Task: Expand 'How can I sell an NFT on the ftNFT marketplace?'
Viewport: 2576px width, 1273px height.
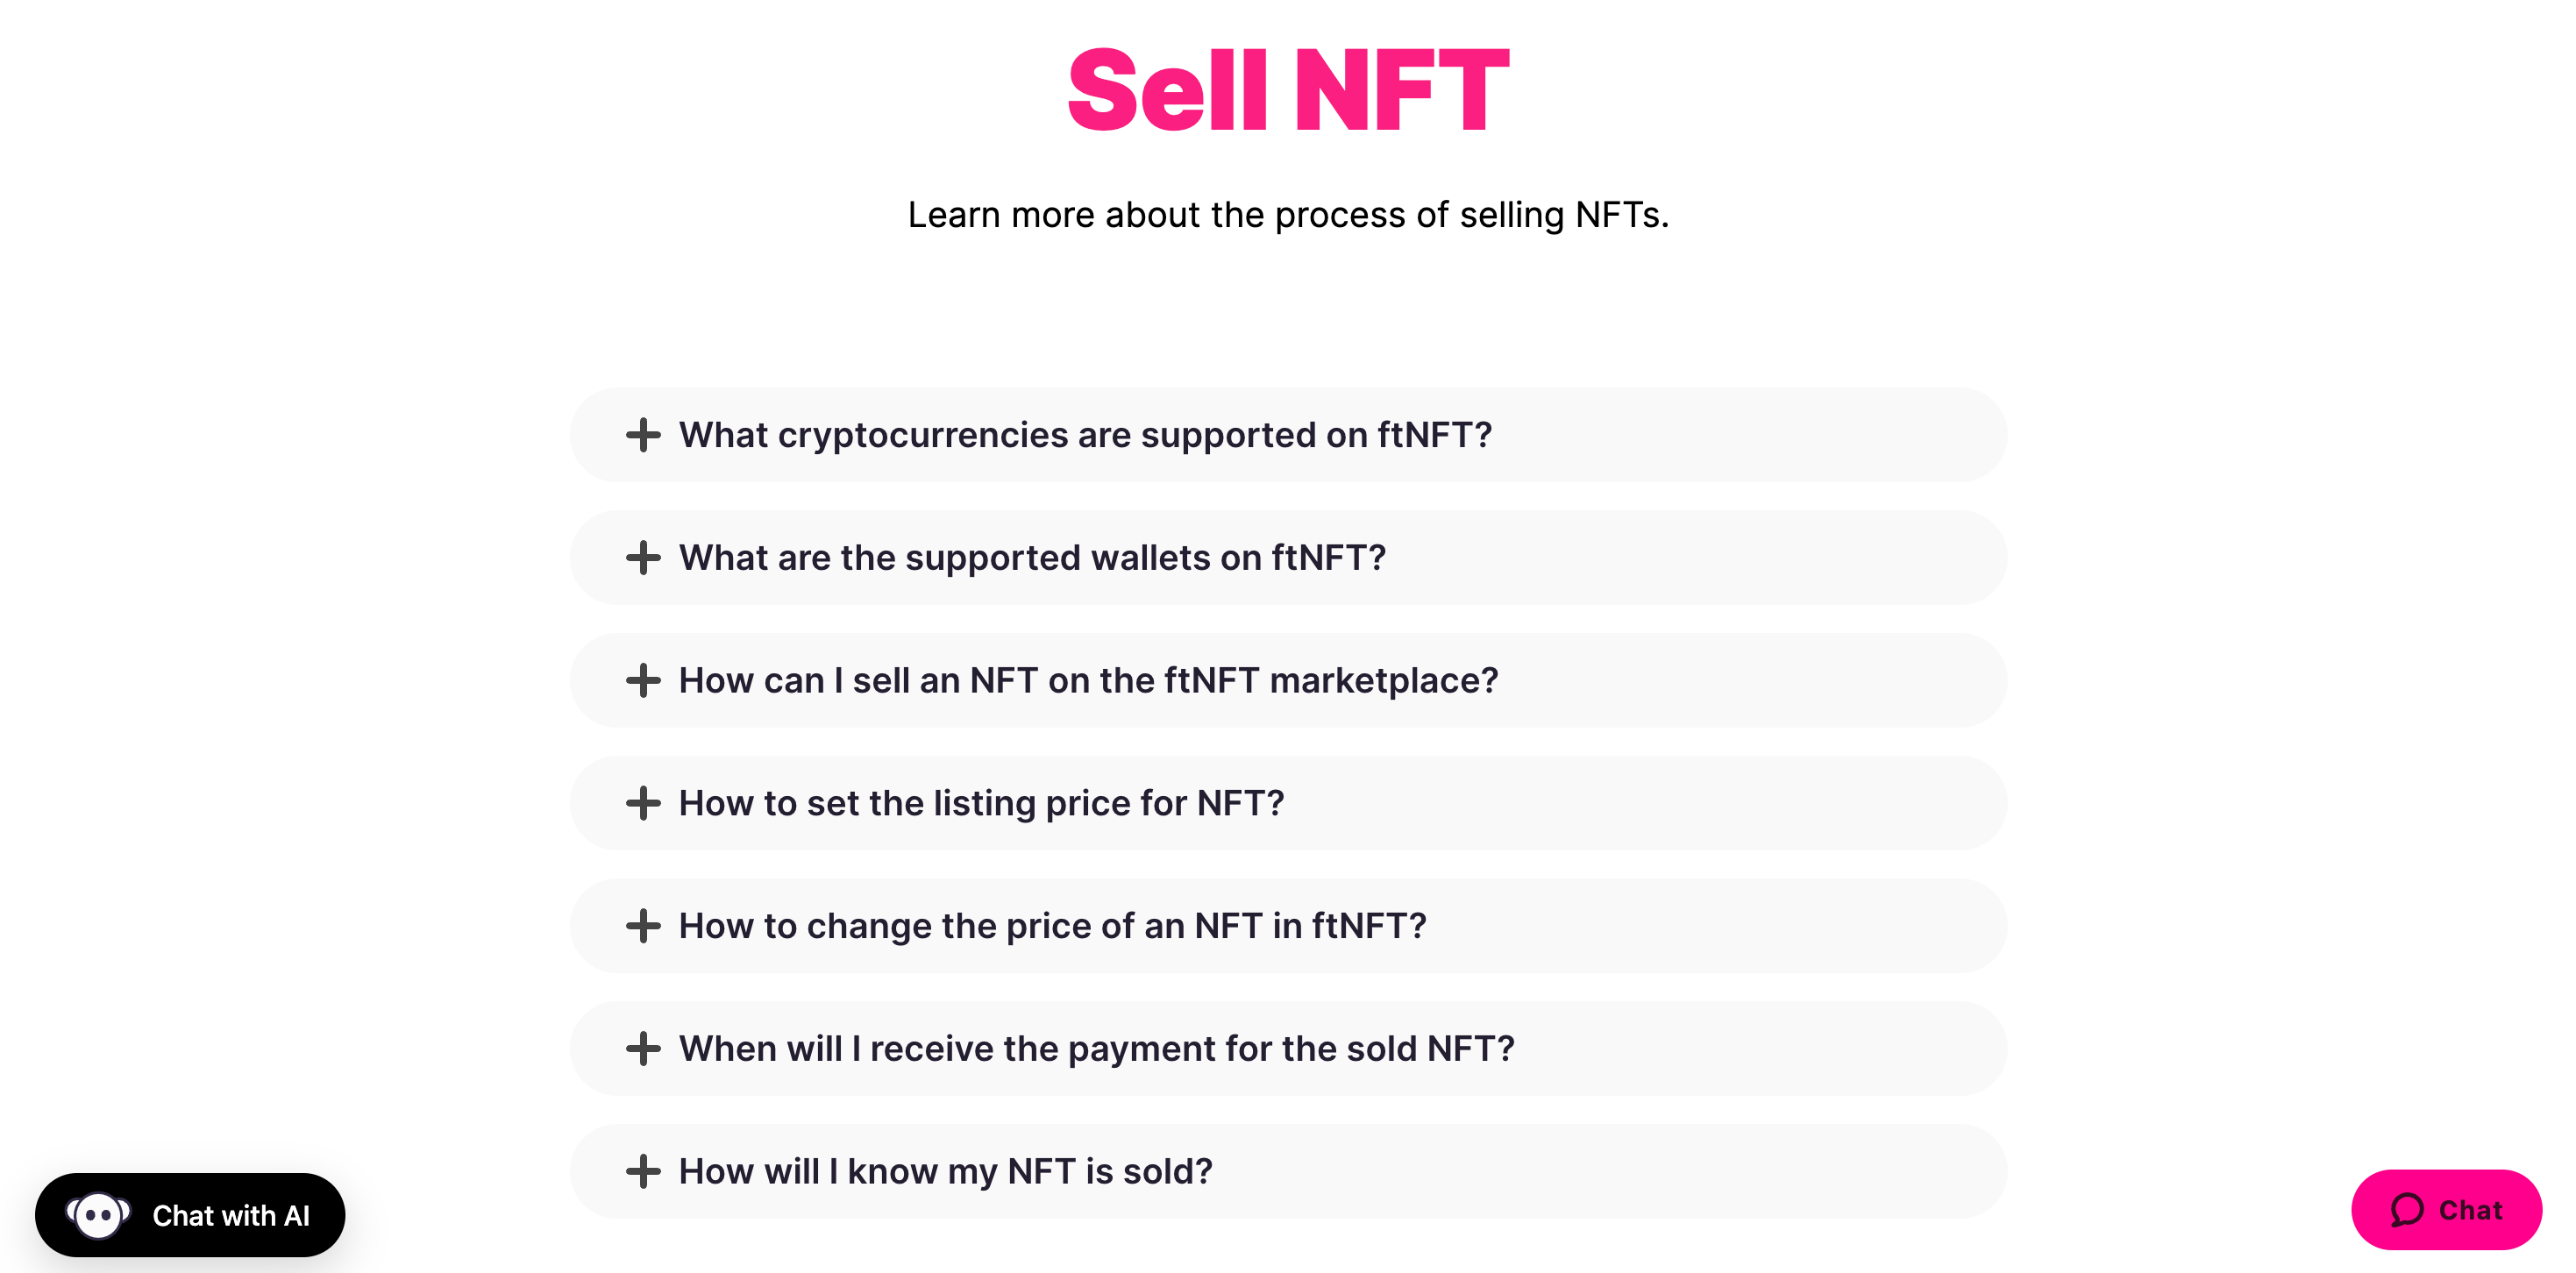Action: point(1088,680)
